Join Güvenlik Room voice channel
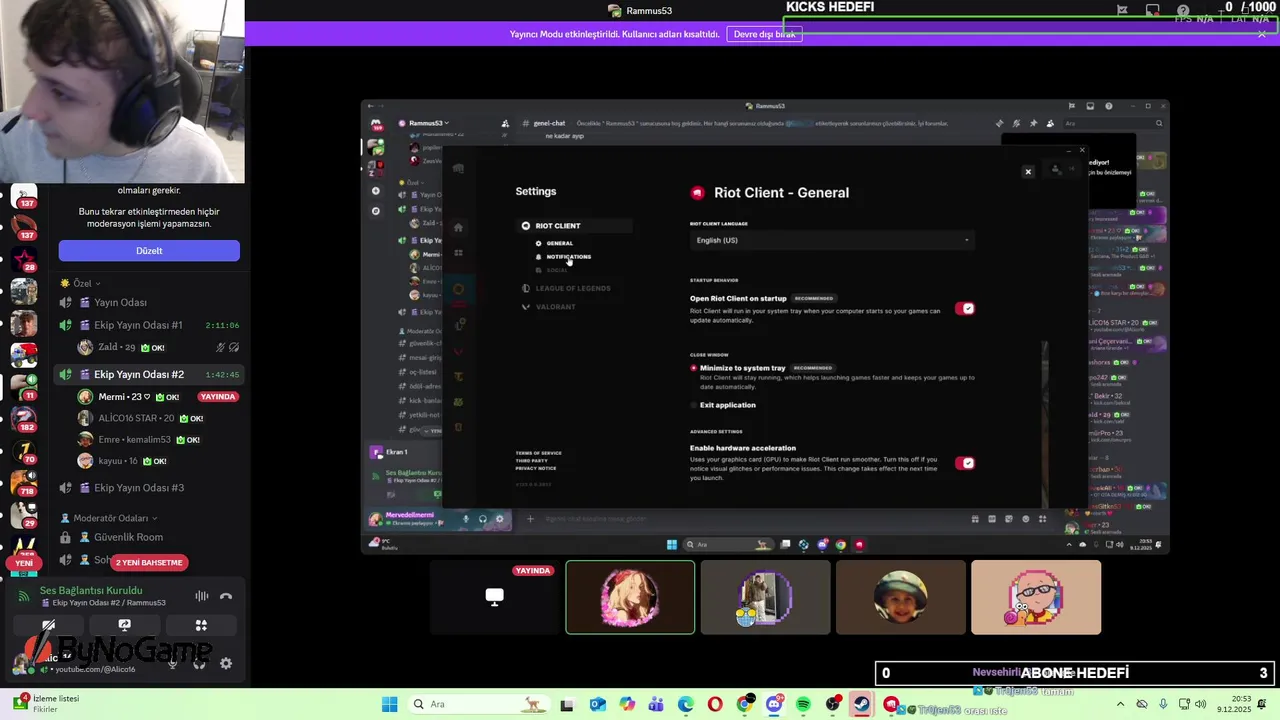This screenshot has width=1280, height=720. [149, 537]
